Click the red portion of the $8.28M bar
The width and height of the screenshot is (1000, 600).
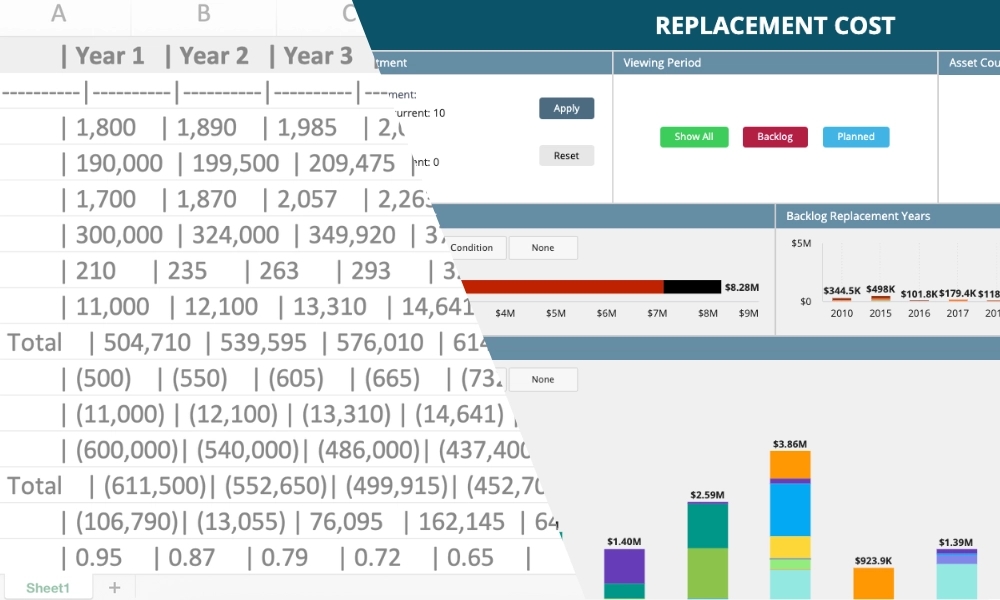[560, 287]
